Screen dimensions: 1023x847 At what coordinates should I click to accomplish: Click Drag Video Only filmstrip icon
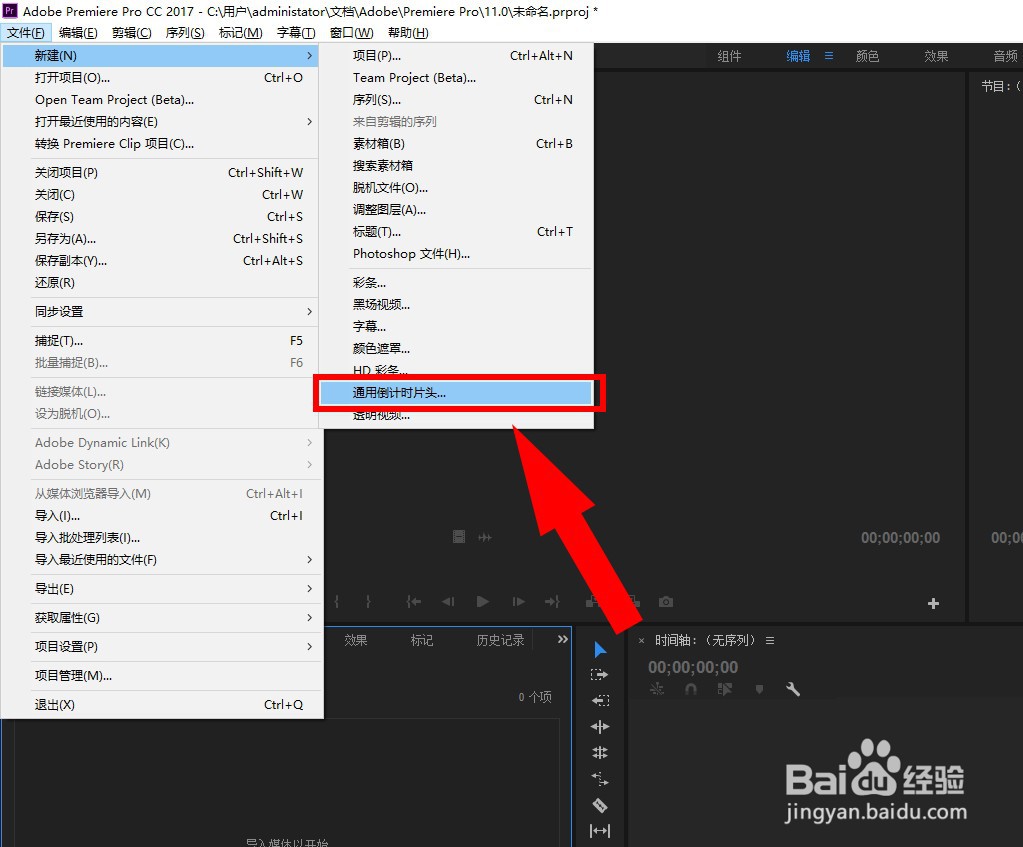459,537
